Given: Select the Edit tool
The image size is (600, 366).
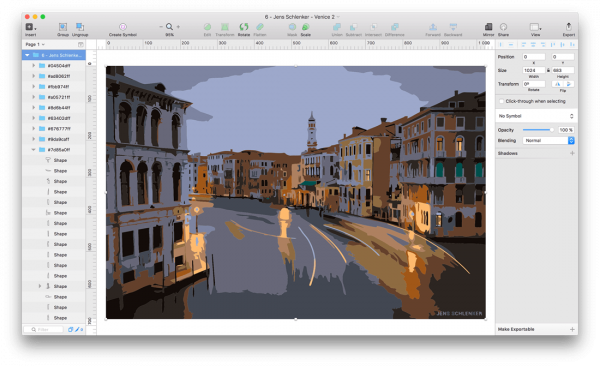Looking at the screenshot, I should [x=207, y=27].
